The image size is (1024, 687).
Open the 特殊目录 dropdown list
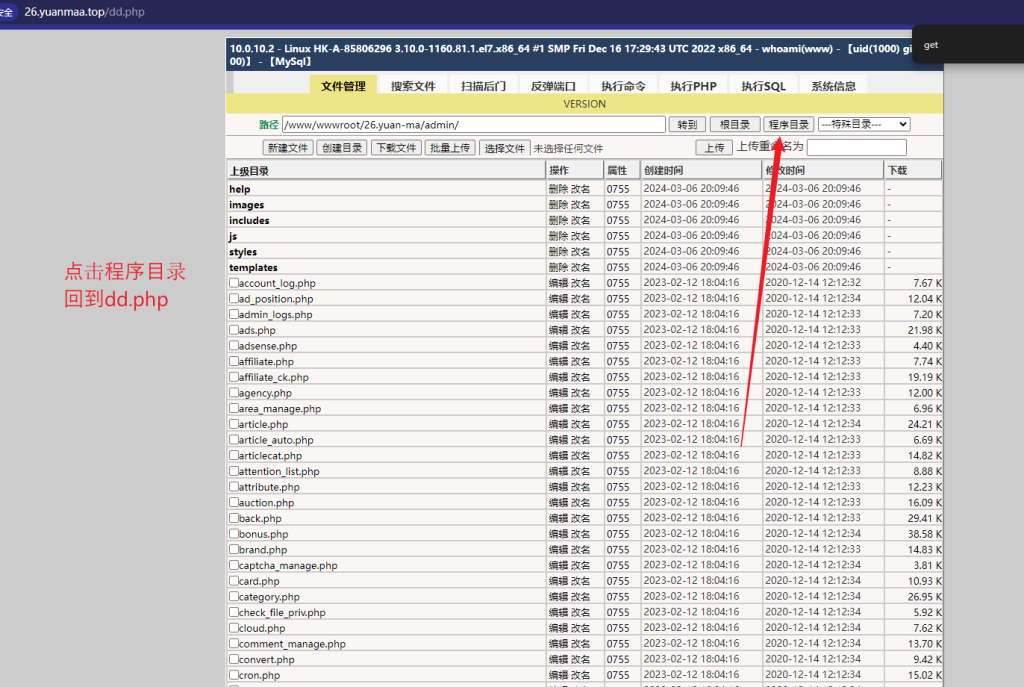(863, 124)
